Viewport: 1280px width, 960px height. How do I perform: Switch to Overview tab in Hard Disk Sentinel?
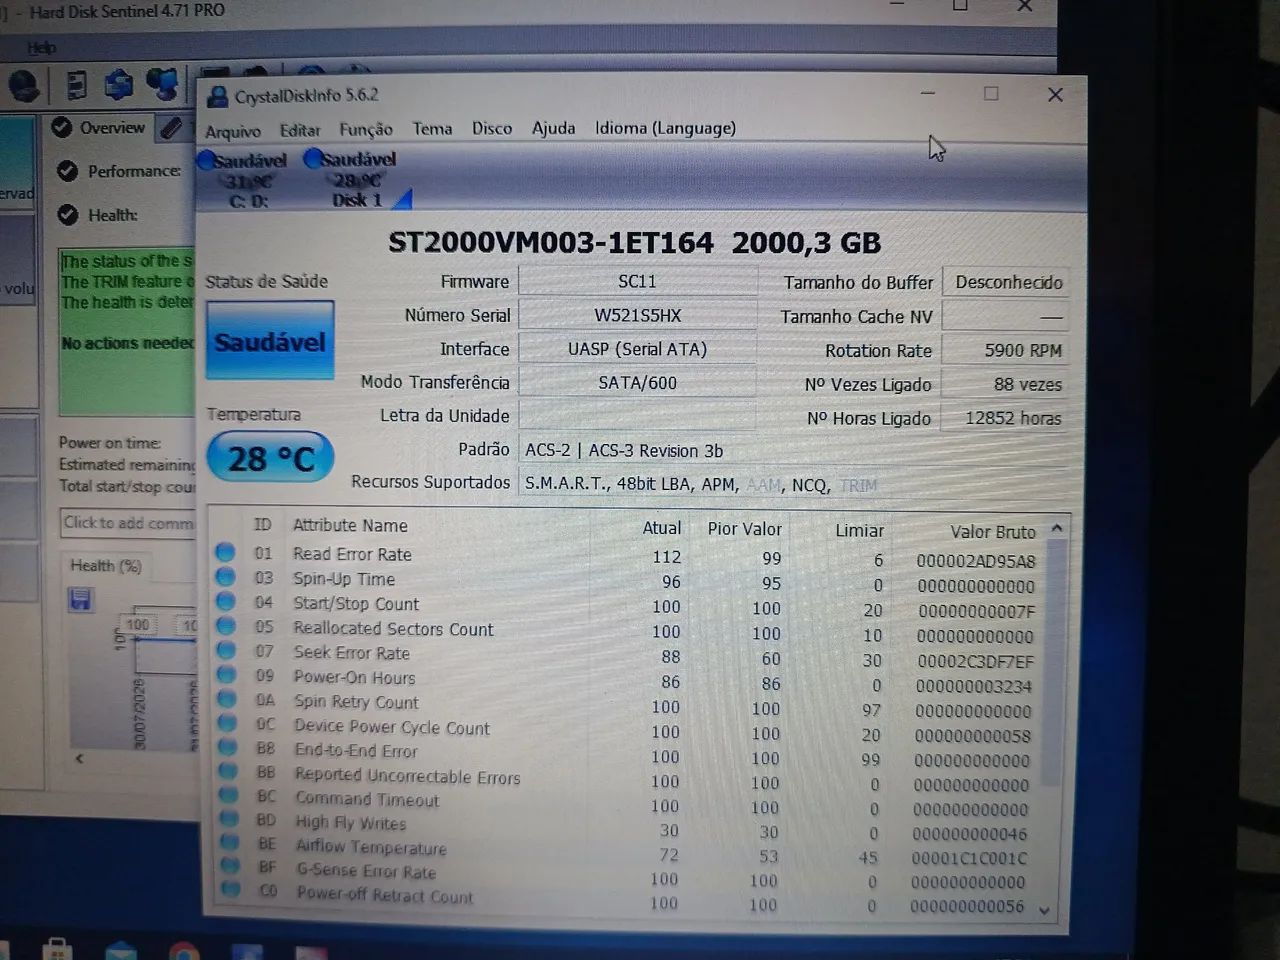[x=99, y=128]
